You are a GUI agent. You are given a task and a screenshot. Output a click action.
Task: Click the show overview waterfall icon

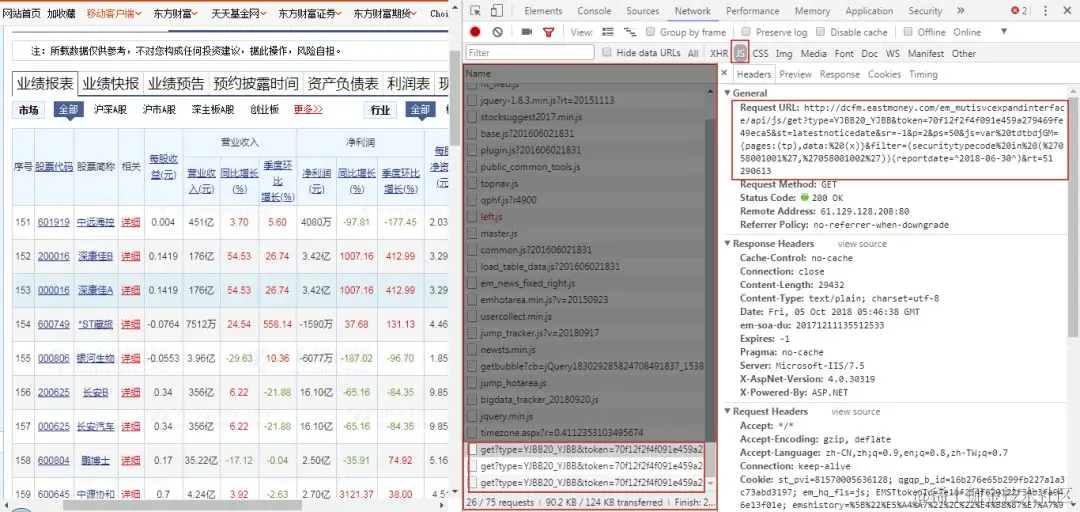(630, 32)
